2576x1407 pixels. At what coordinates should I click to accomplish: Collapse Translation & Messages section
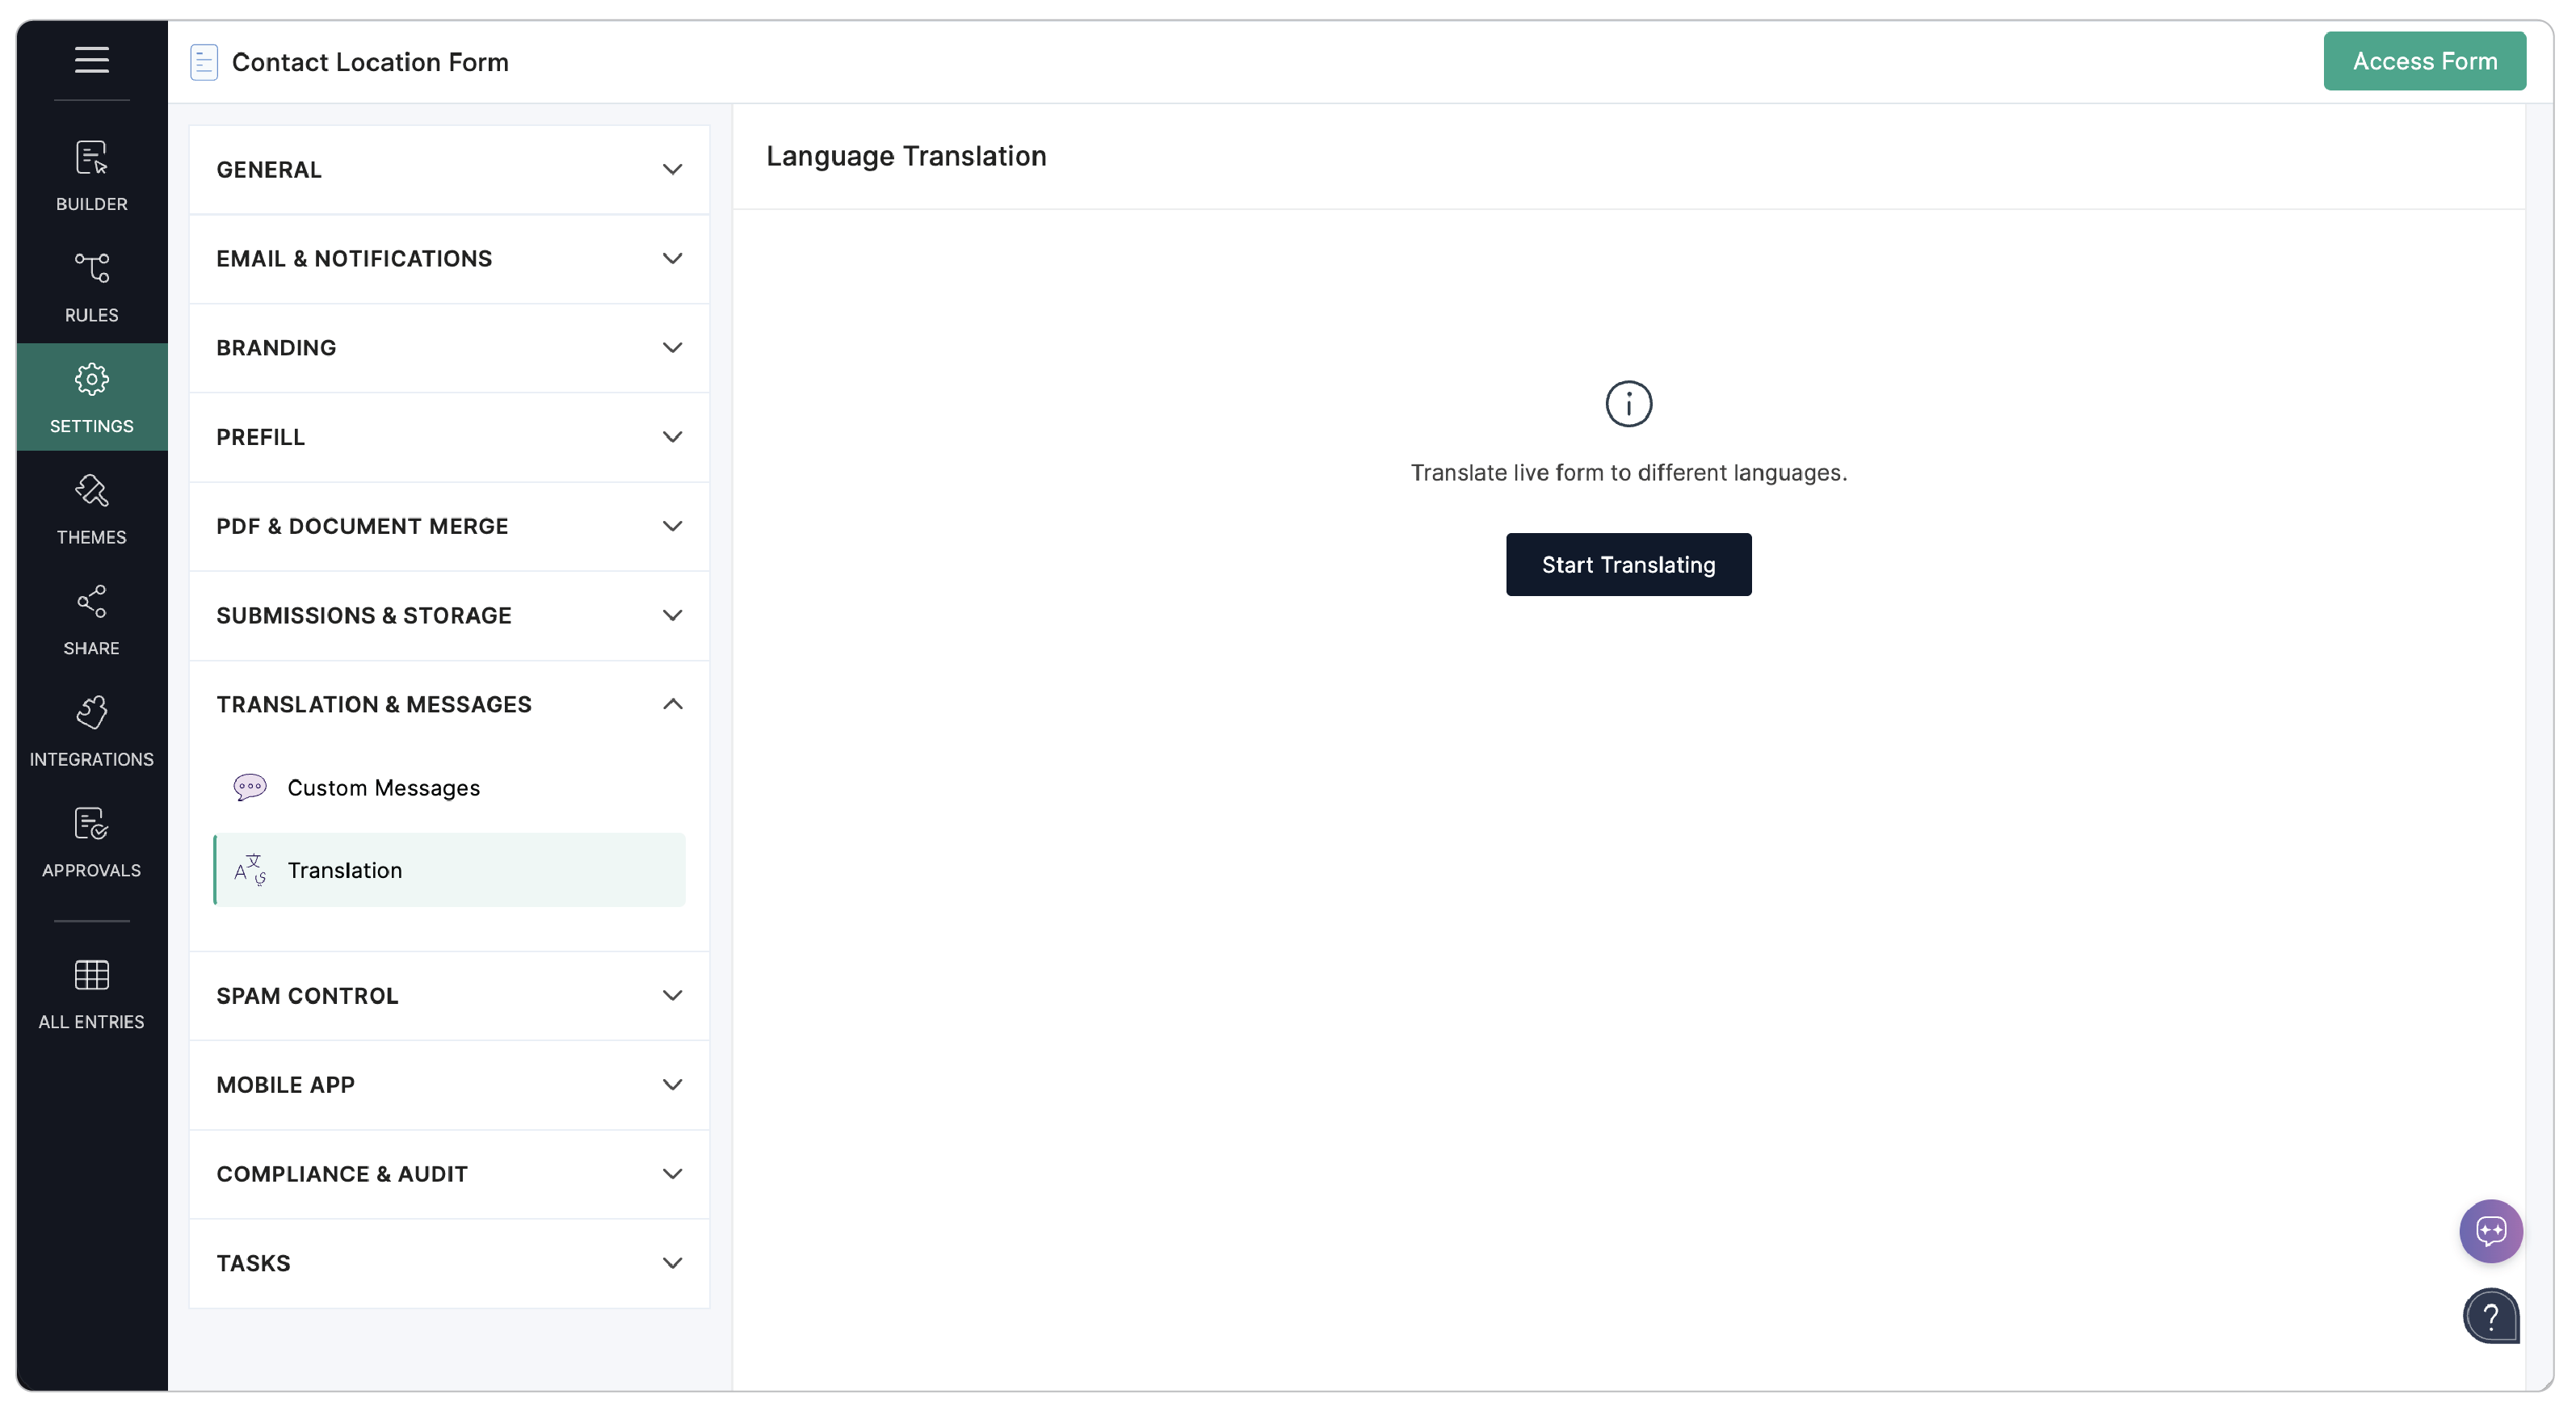pyautogui.click(x=449, y=704)
